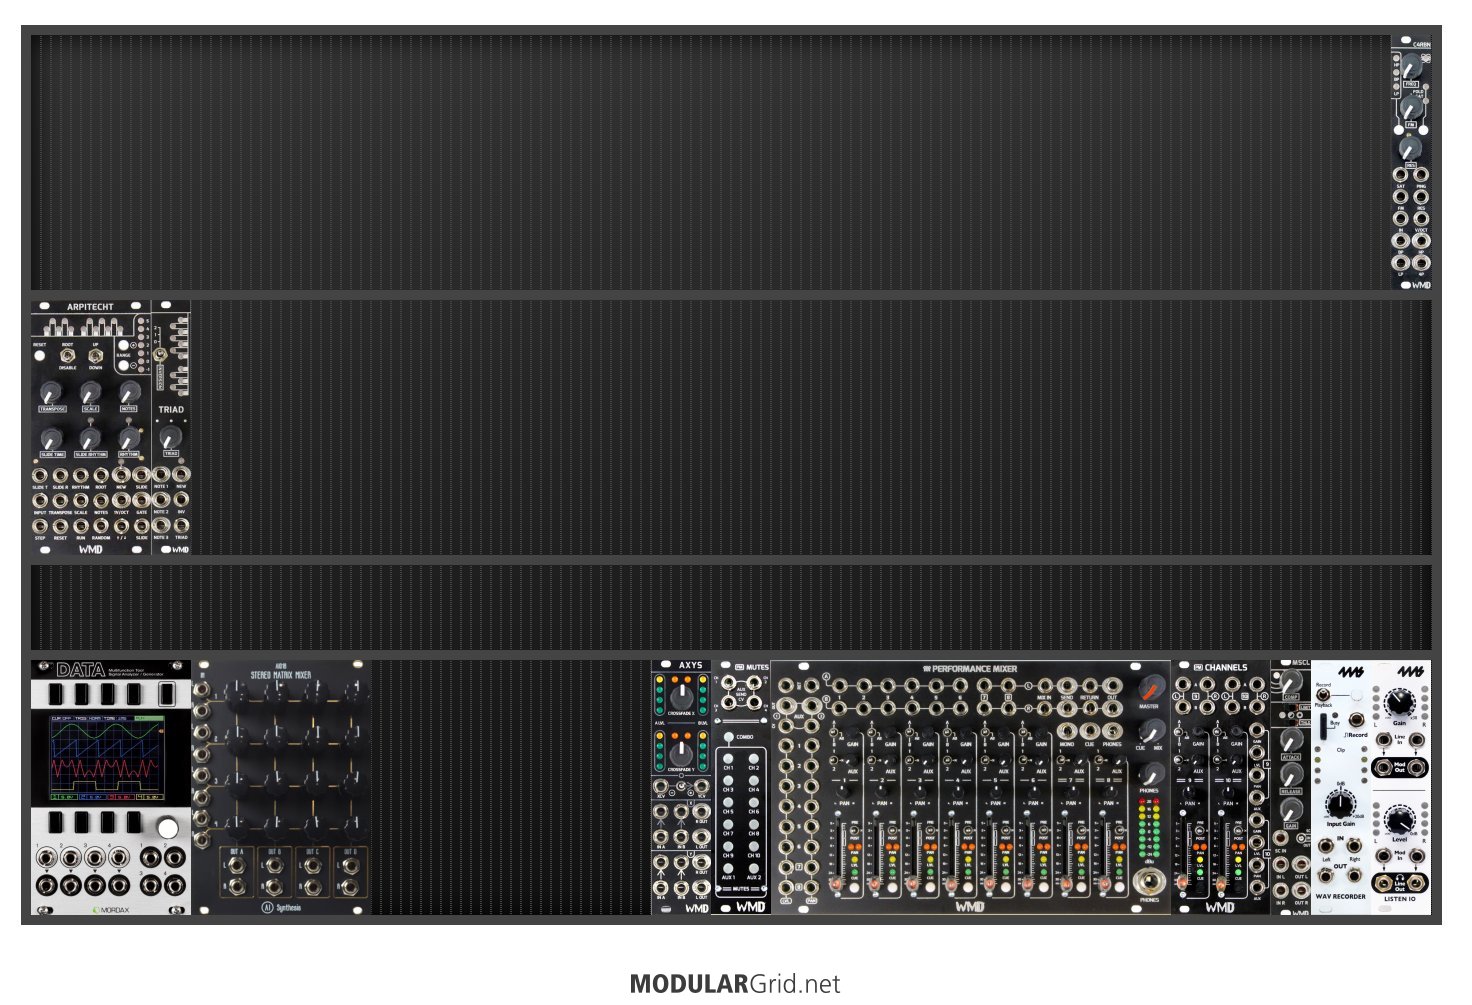Screen dimensions: 1472x1005
Task: Click the COMP knob on MSCL compressor
Action: click(x=1290, y=682)
